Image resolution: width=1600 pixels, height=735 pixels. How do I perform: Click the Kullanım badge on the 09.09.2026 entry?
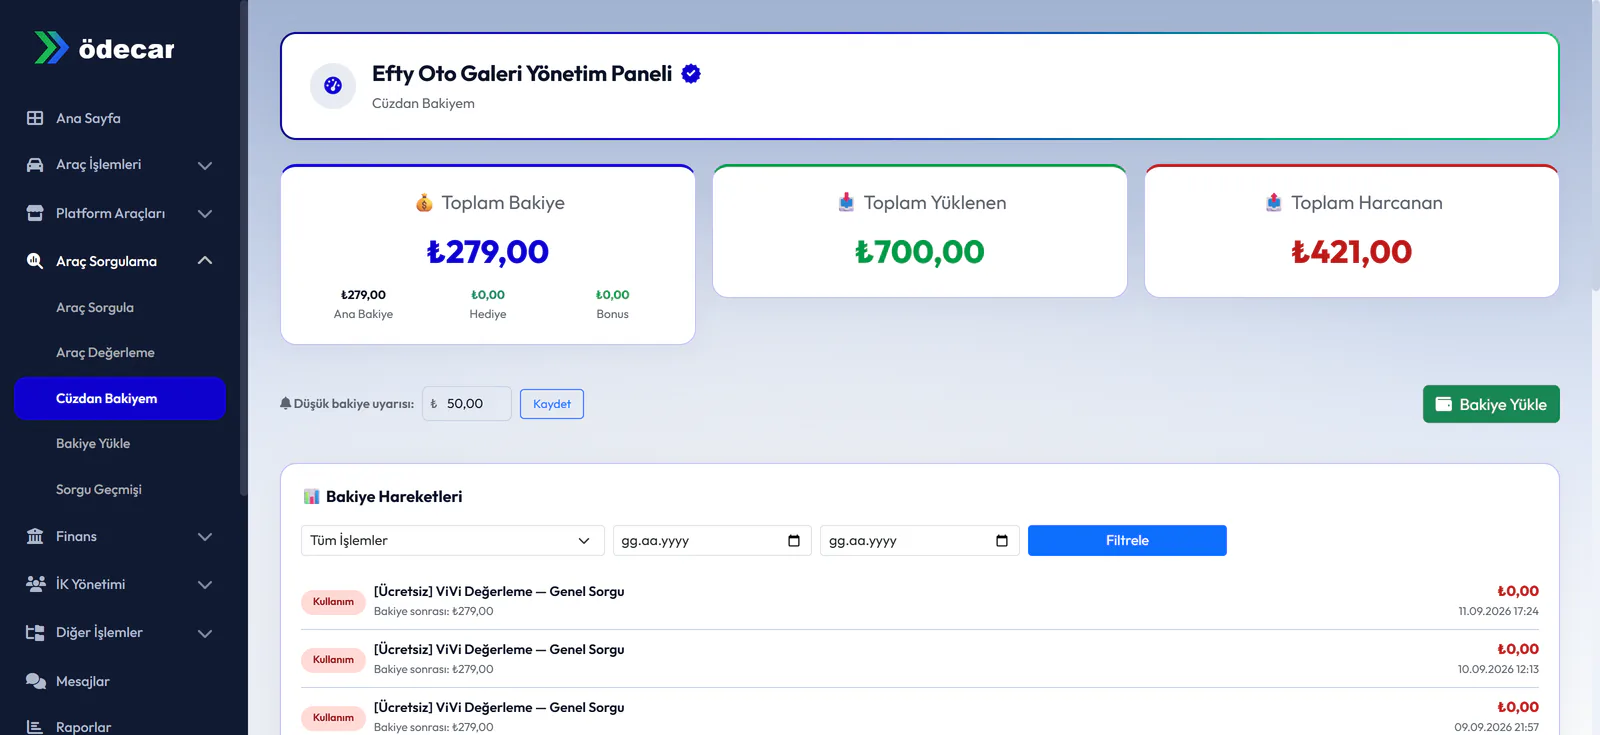coord(333,718)
